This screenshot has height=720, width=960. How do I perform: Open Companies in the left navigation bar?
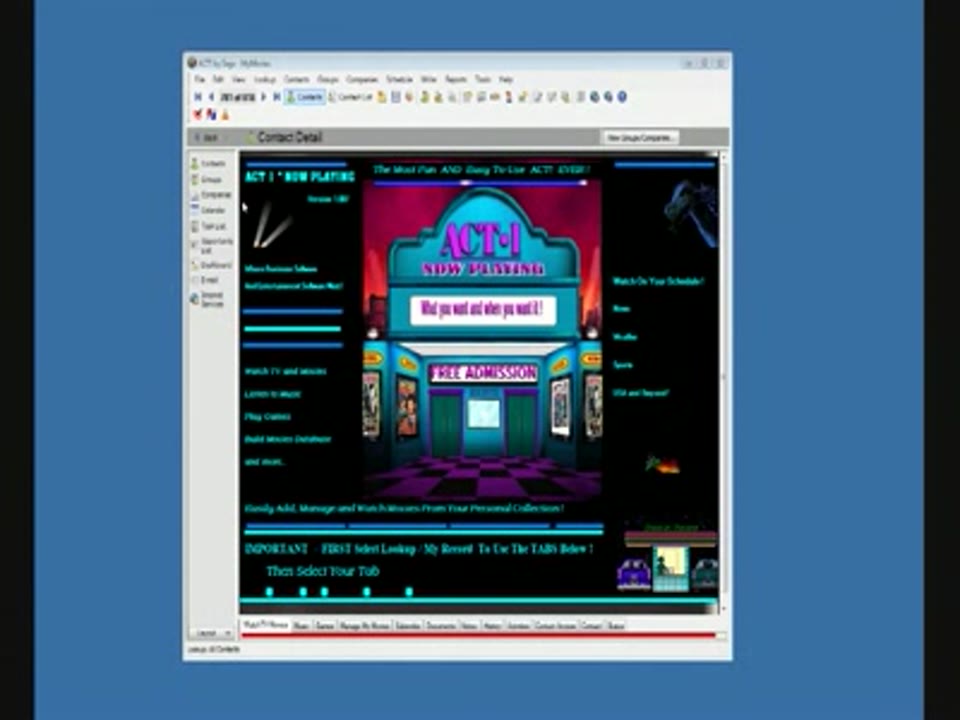[x=211, y=195]
